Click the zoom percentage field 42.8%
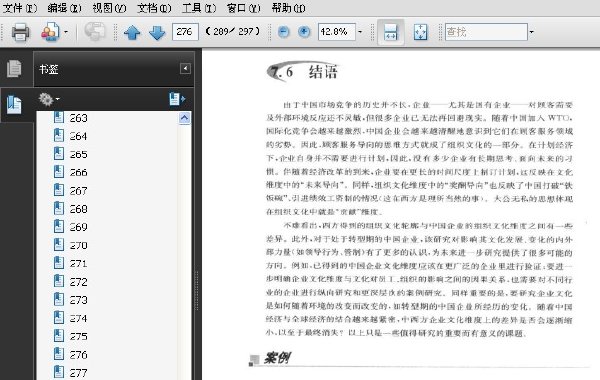 click(x=337, y=32)
